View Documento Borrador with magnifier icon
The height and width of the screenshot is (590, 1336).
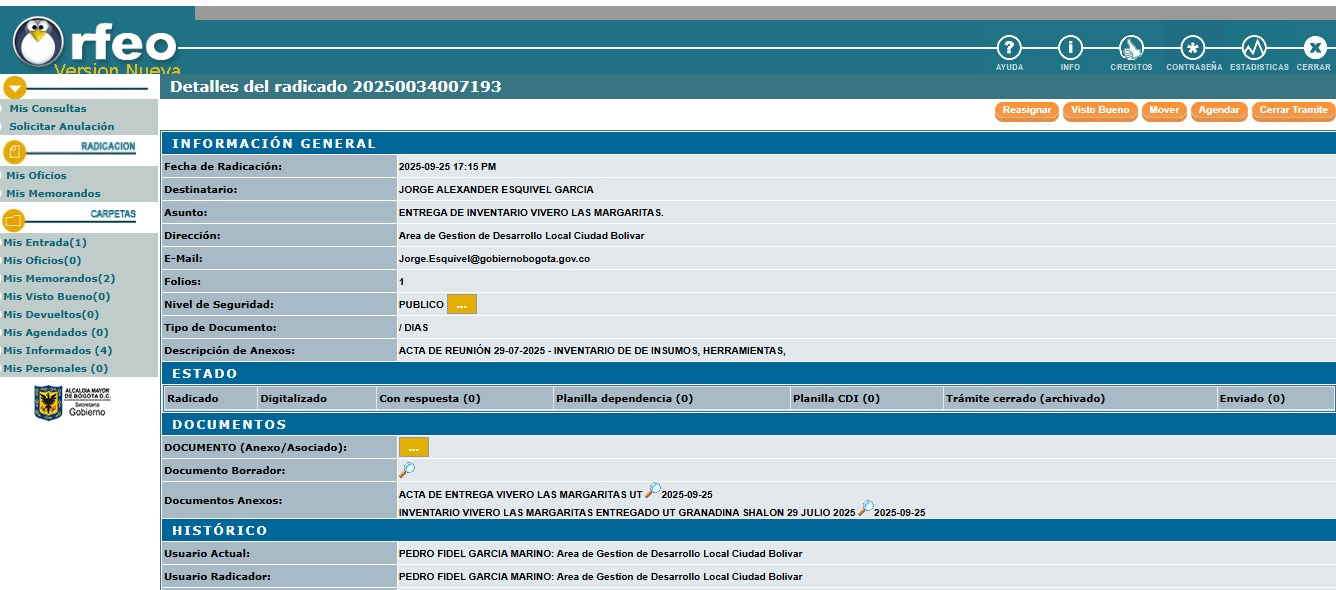click(407, 470)
